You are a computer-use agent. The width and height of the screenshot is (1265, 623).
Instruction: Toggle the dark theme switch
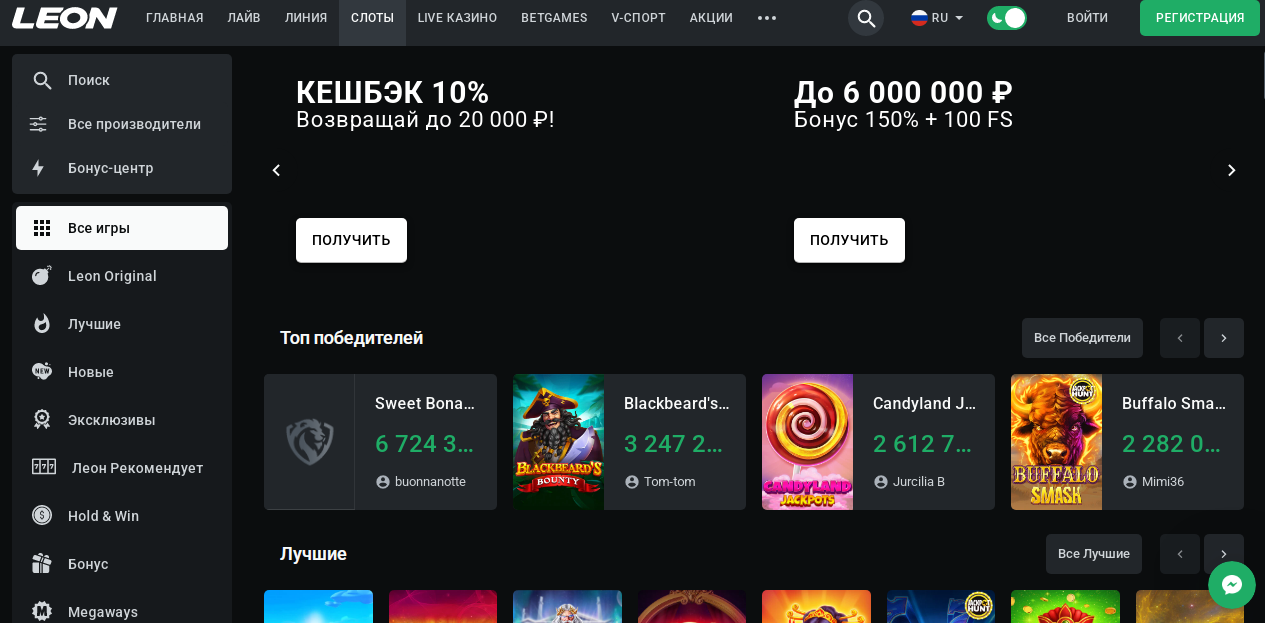tap(1006, 18)
